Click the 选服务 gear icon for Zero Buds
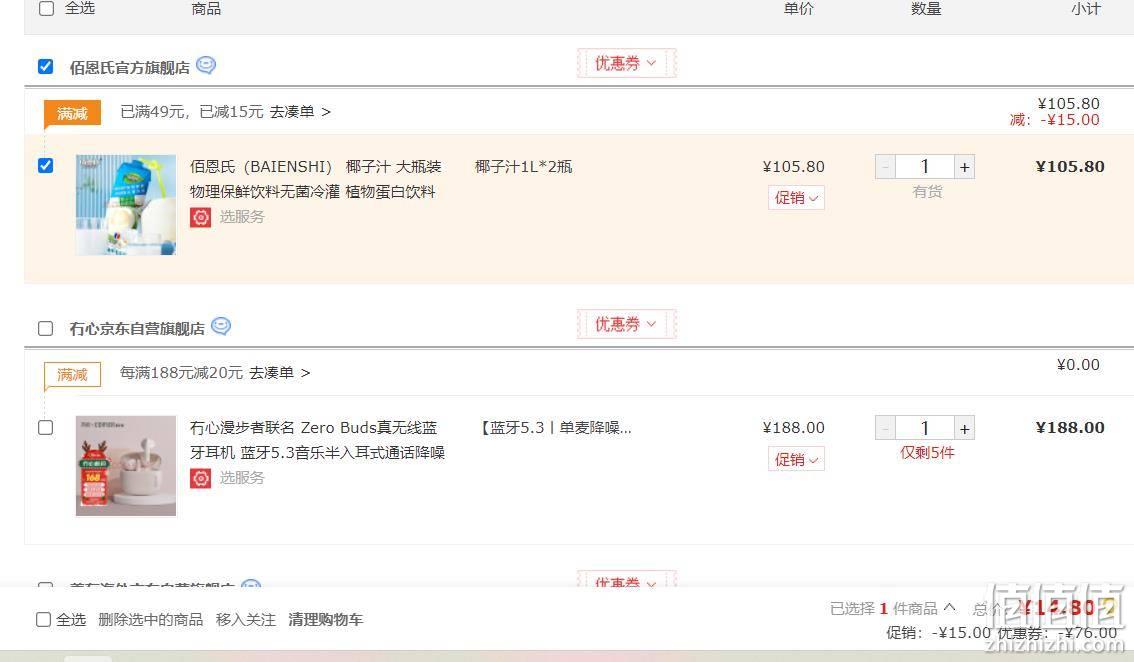Screen dimensions: 1134x662 tap(200, 478)
